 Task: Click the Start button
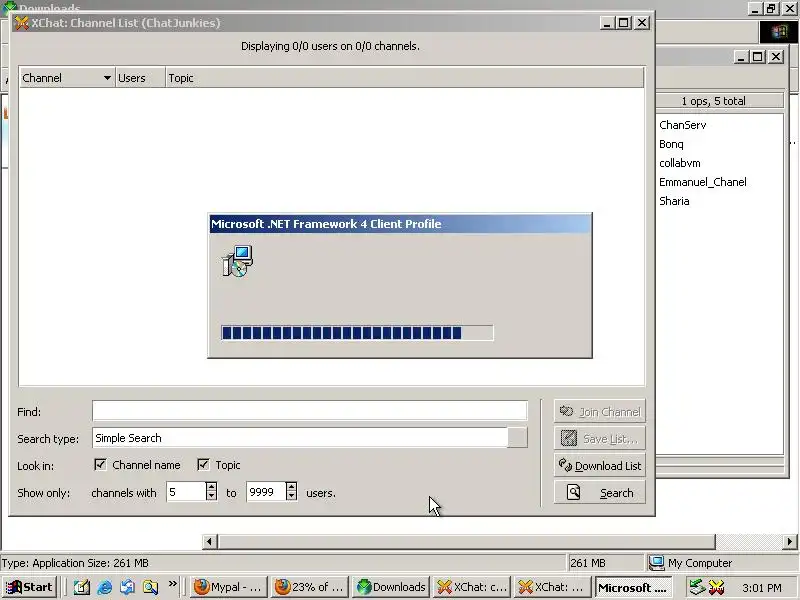click(x=29, y=587)
